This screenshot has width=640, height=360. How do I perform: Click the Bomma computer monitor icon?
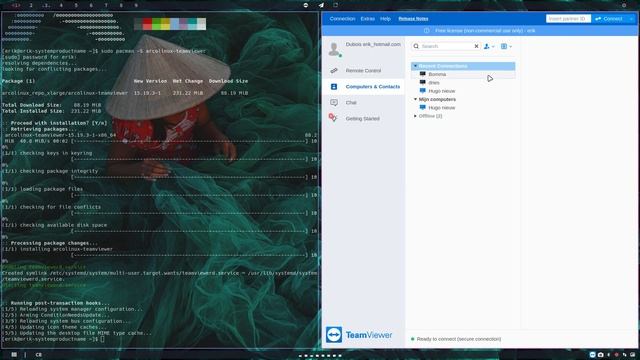(422, 74)
